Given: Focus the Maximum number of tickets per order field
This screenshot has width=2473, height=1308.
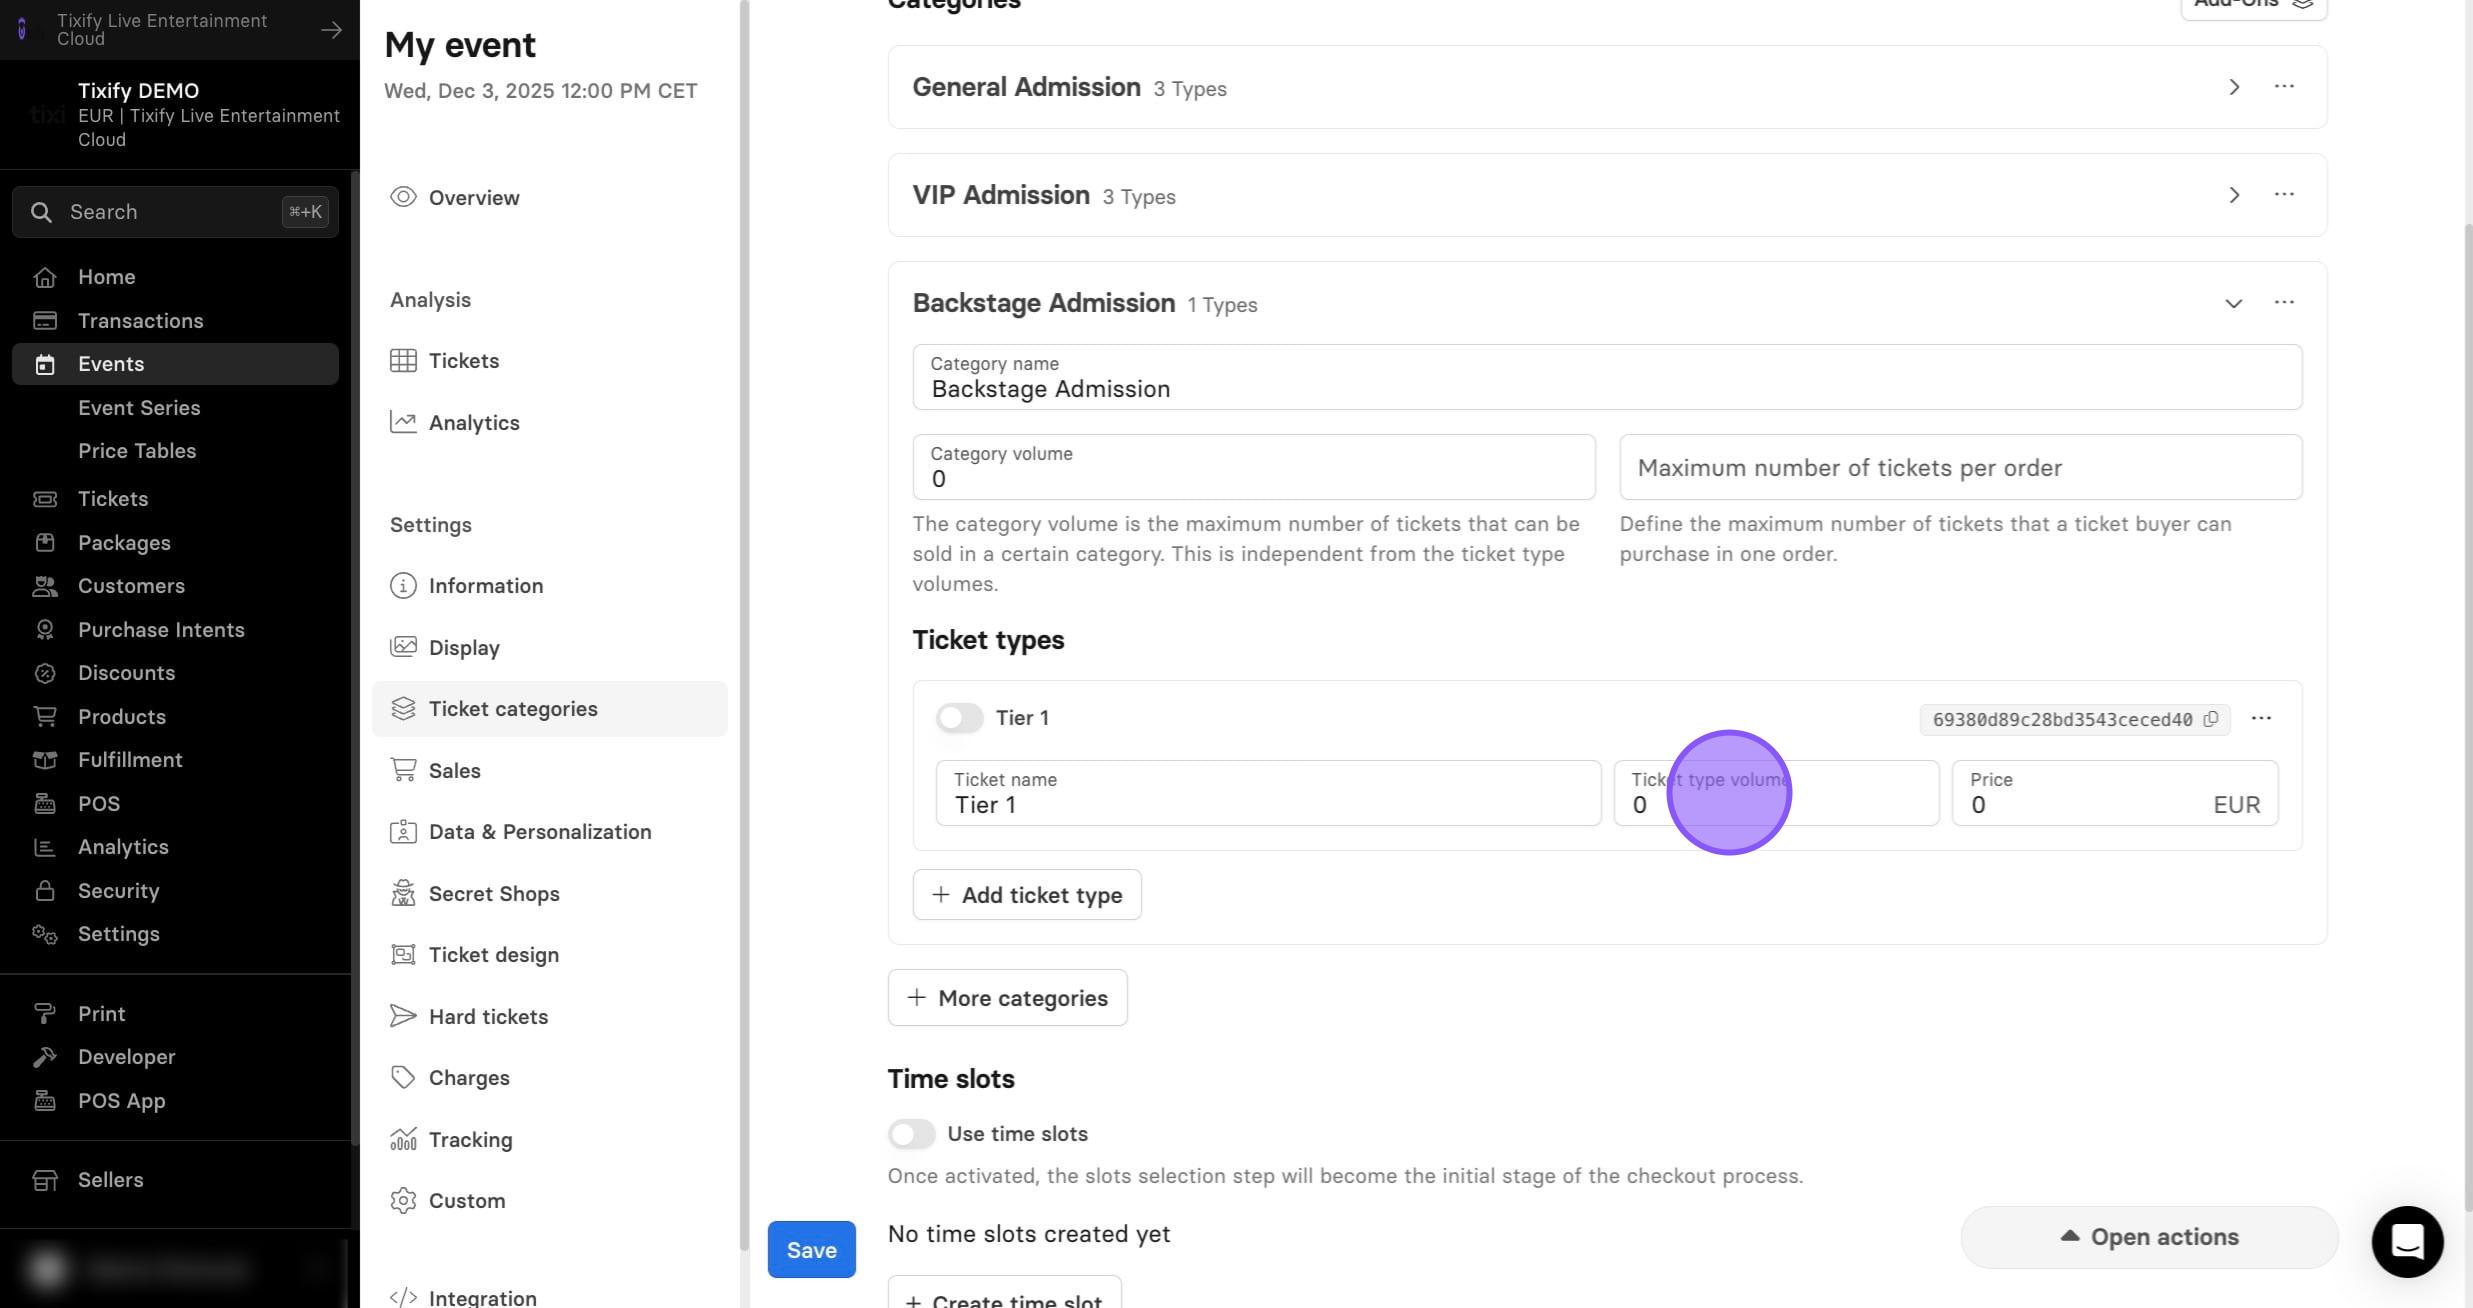Looking at the screenshot, I should click(1960, 467).
